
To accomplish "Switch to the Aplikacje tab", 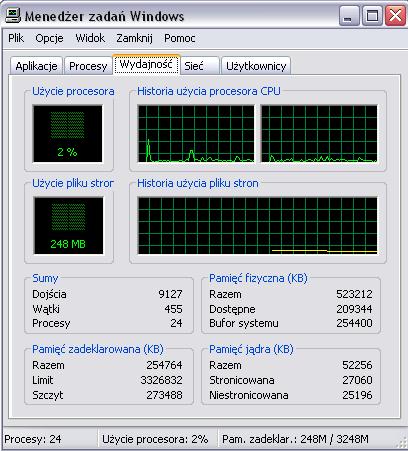I will click(36, 66).
